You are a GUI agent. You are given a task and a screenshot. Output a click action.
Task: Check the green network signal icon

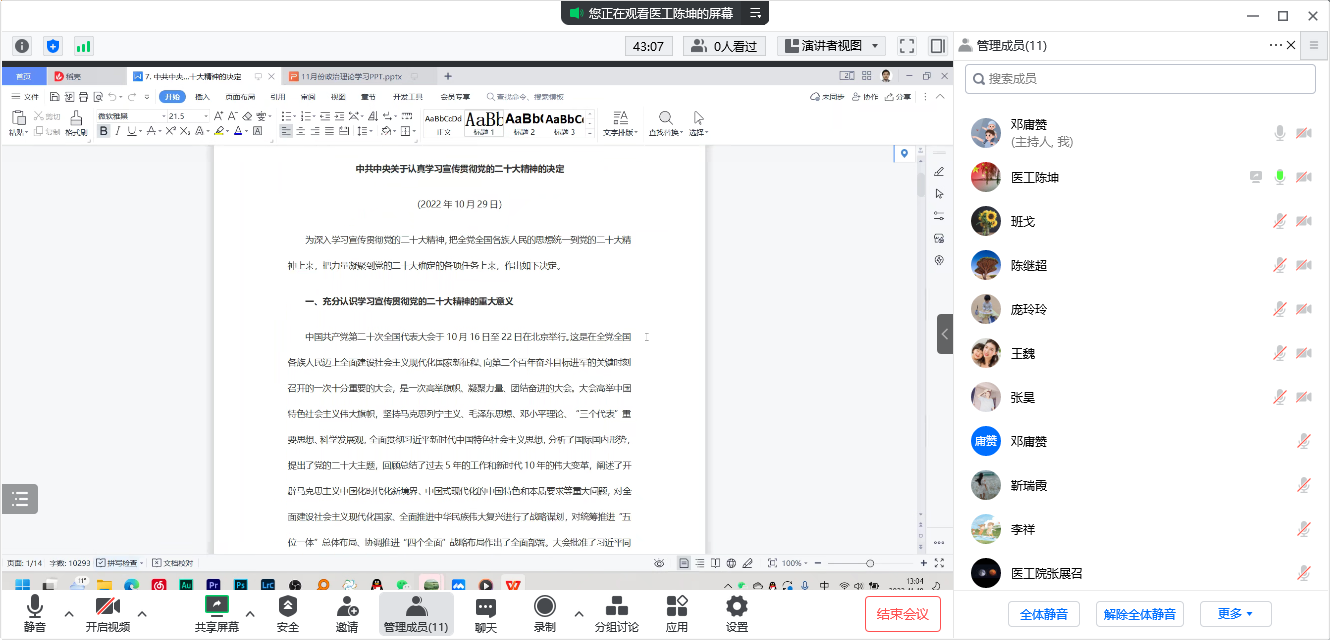coord(83,46)
